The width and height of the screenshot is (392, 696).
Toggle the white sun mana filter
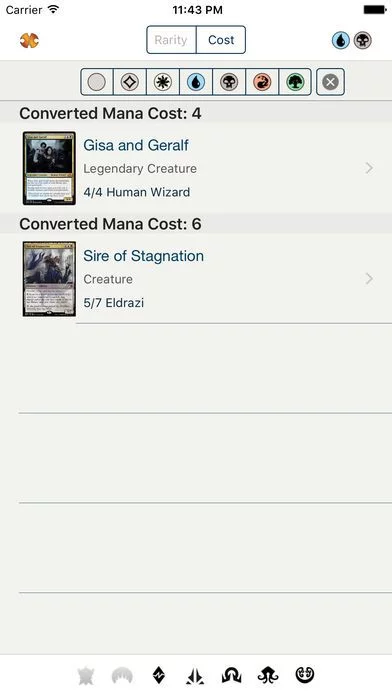click(163, 82)
